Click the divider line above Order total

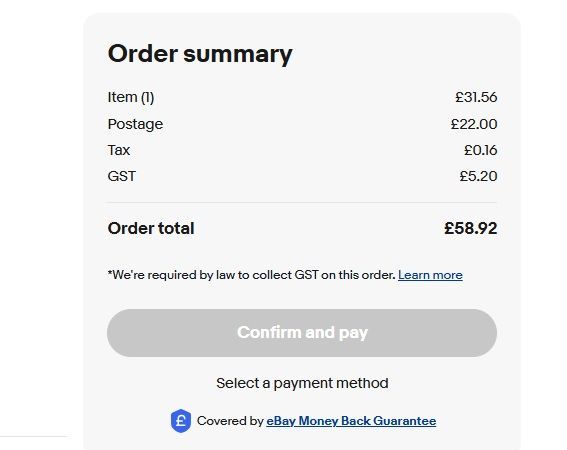(x=302, y=203)
